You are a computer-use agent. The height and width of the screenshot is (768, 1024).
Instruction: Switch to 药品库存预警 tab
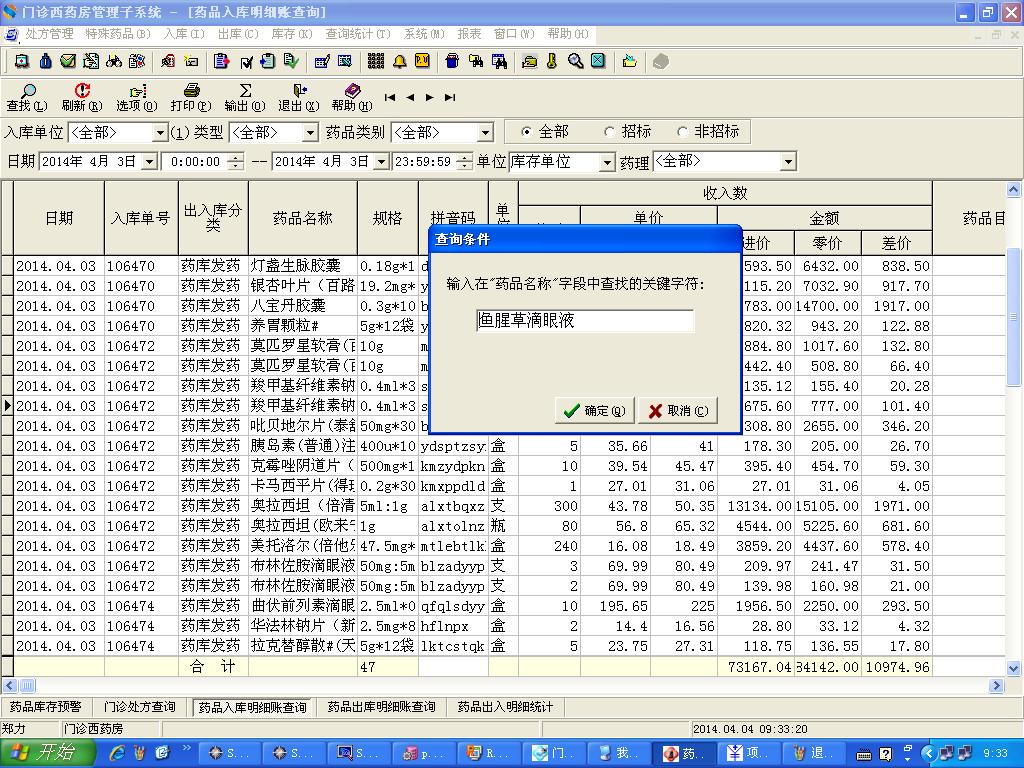(x=45, y=707)
